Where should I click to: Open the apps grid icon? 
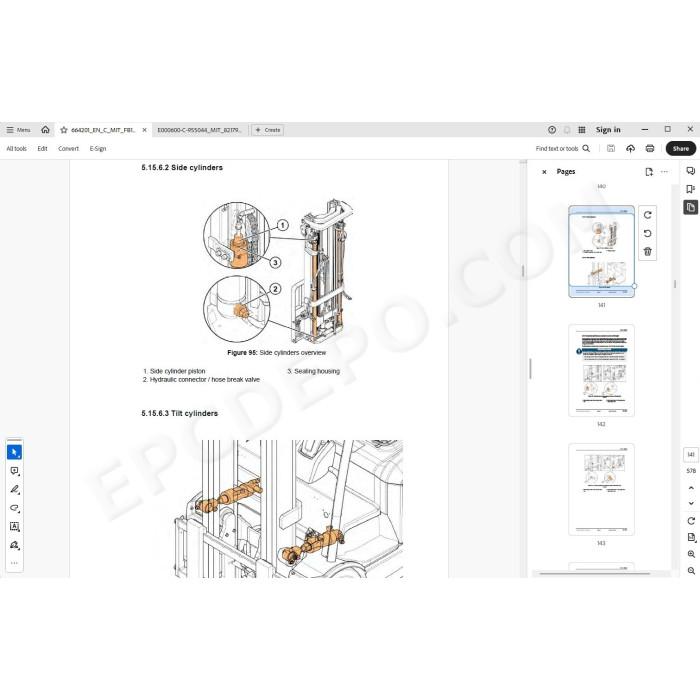[582, 130]
